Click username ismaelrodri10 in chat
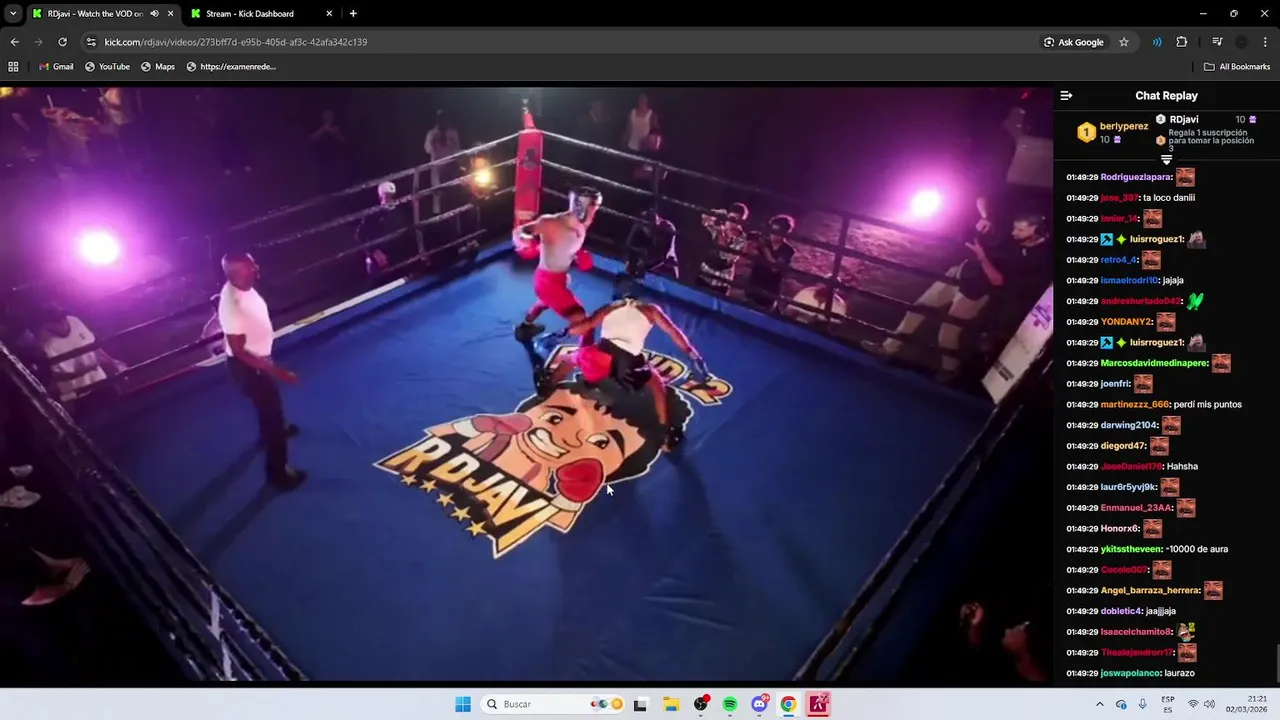 tap(1129, 281)
